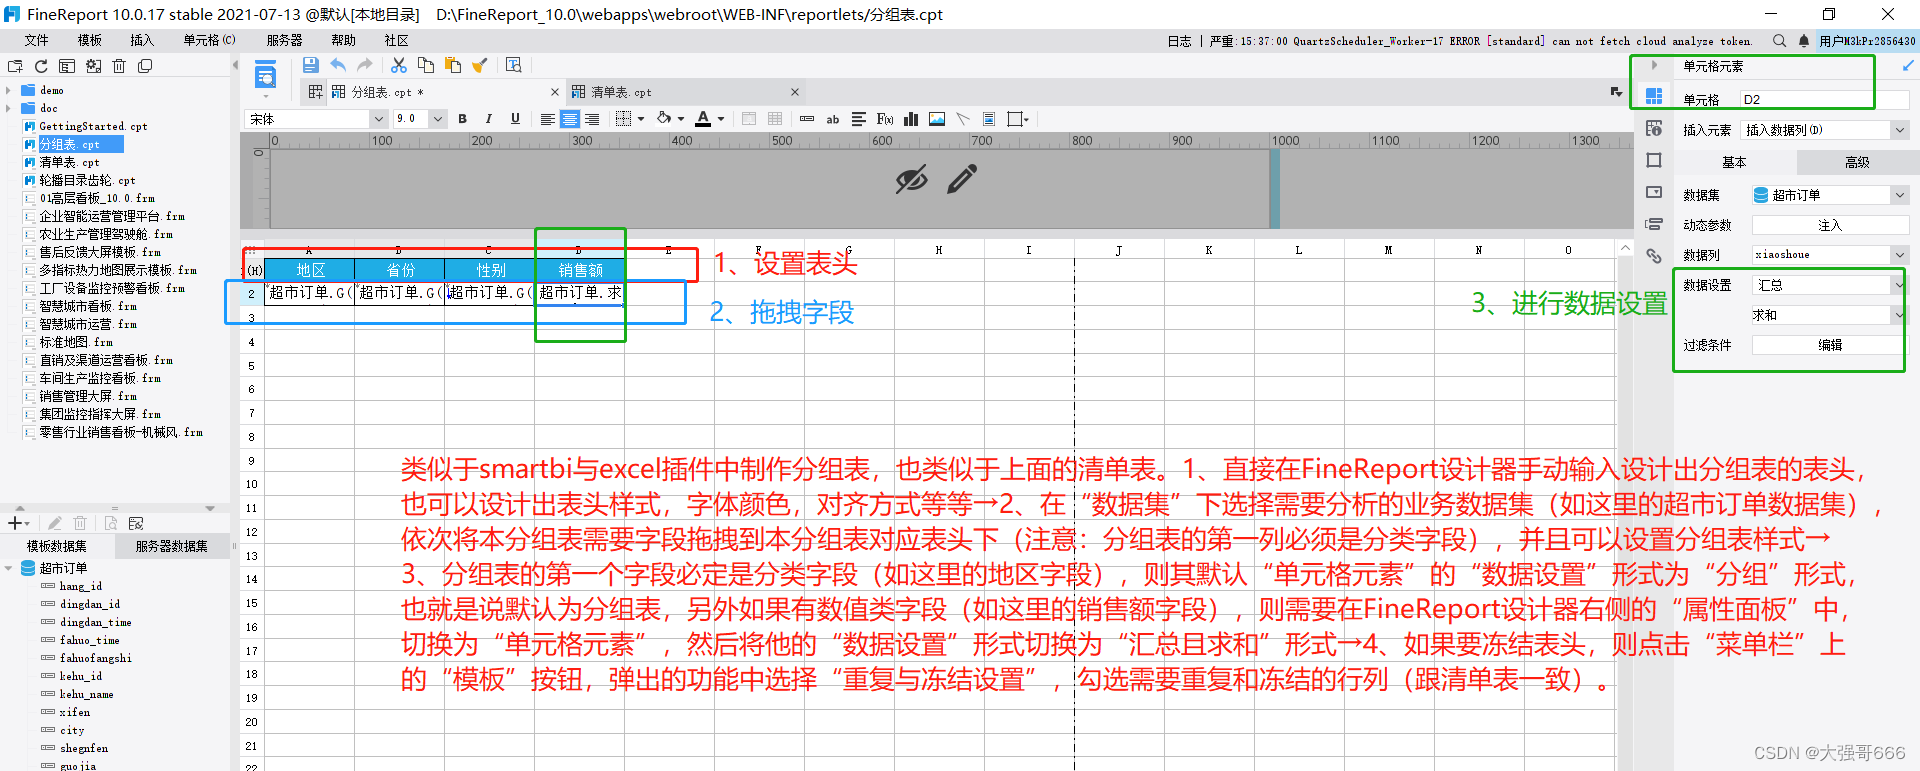Open the 服务器 menu

[x=284, y=40]
